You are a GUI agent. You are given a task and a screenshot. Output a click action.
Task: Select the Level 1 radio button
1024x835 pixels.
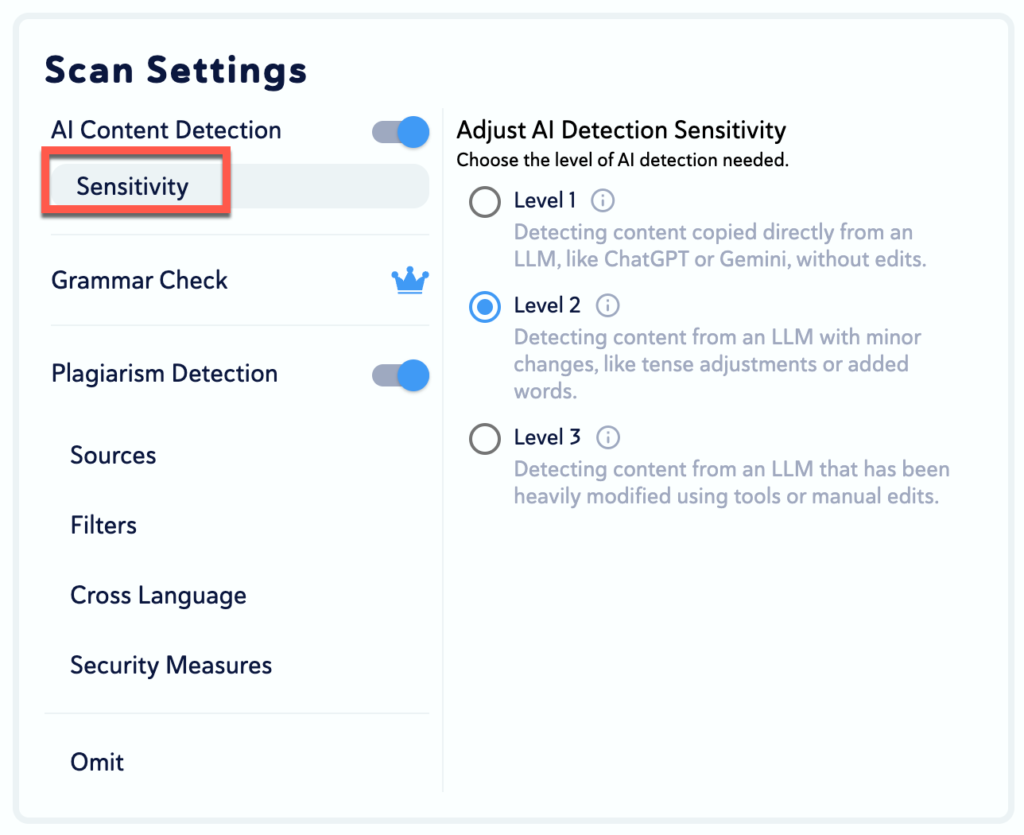point(485,203)
